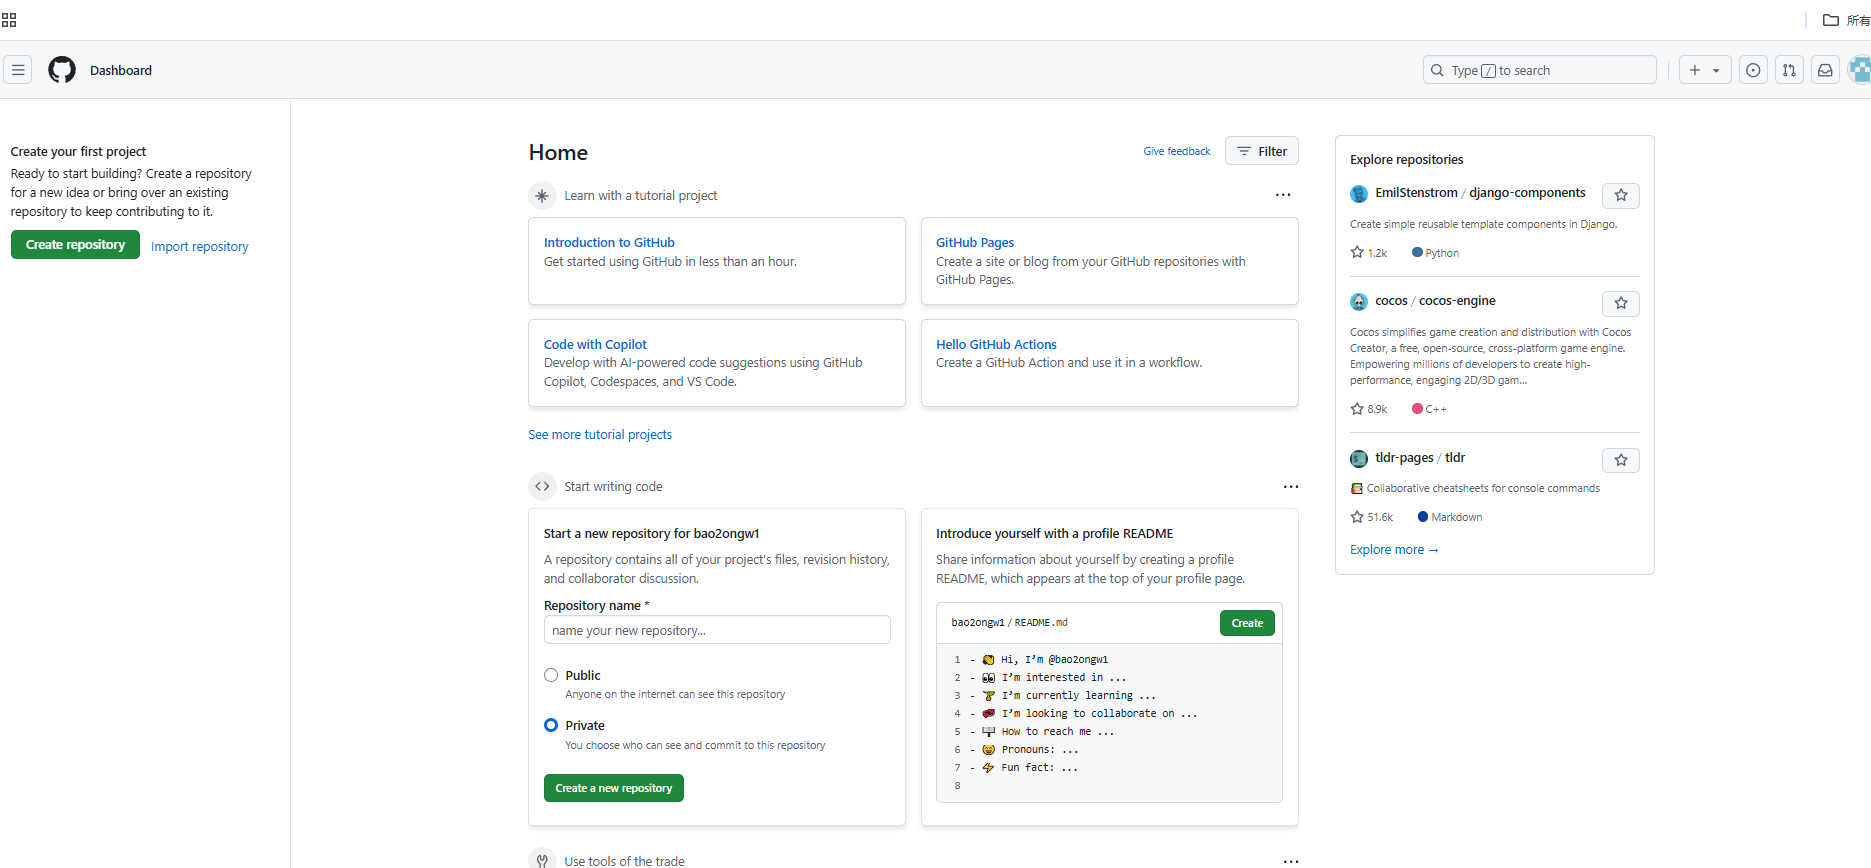Viewport: 1871px width, 868px height.
Task: Open the hamburger navigation menu
Action: click(x=18, y=70)
